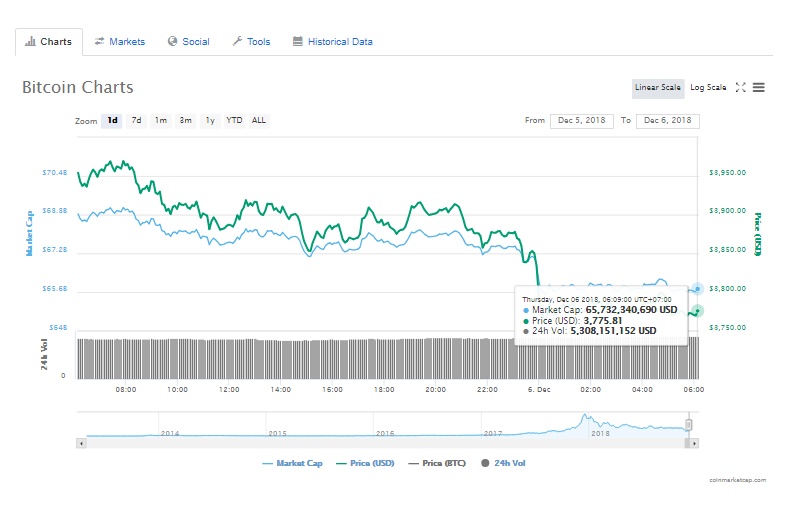Click the Markets exchange arrows icon
The image size is (795, 507).
(99, 41)
